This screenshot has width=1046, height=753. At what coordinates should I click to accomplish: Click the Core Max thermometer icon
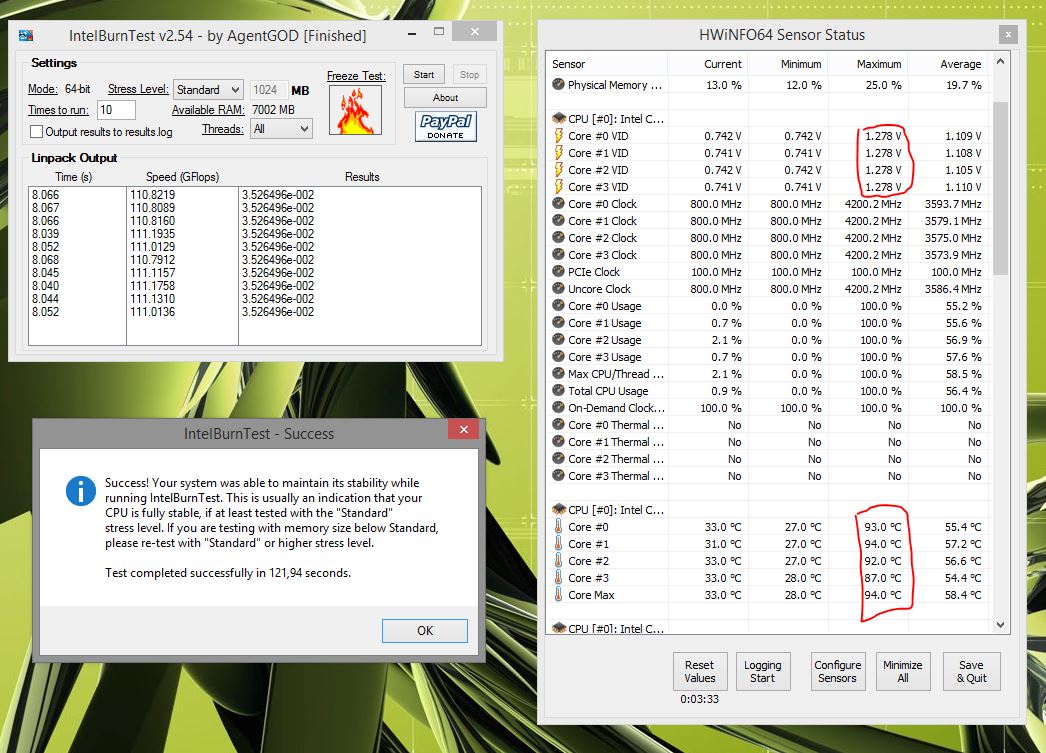click(x=558, y=595)
